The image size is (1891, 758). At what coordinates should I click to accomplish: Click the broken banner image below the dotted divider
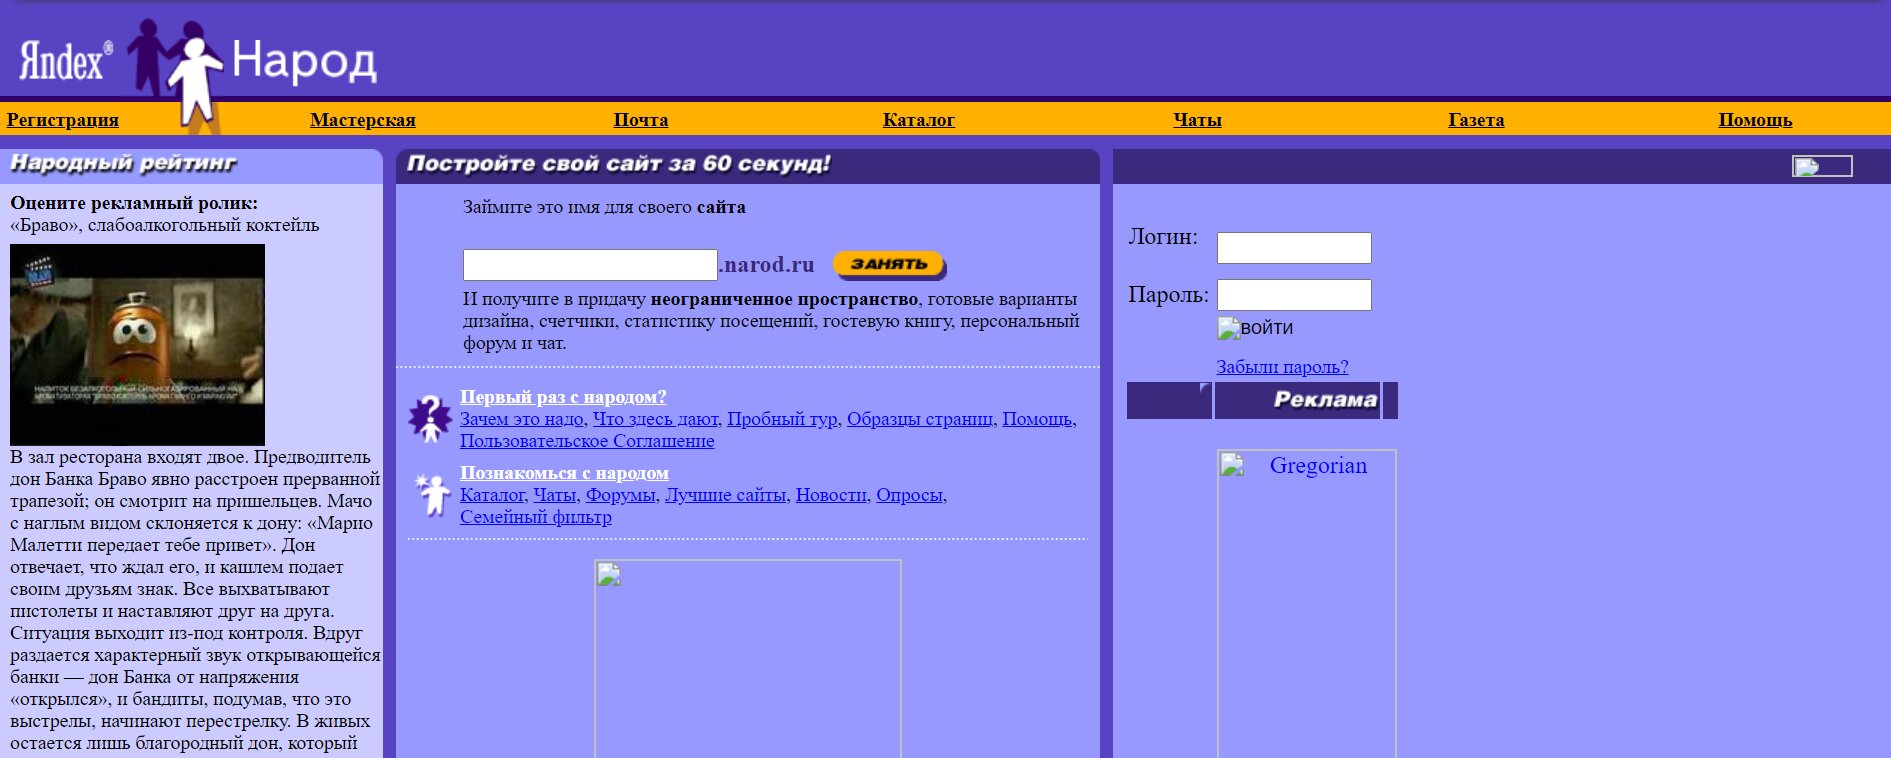tap(747, 658)
